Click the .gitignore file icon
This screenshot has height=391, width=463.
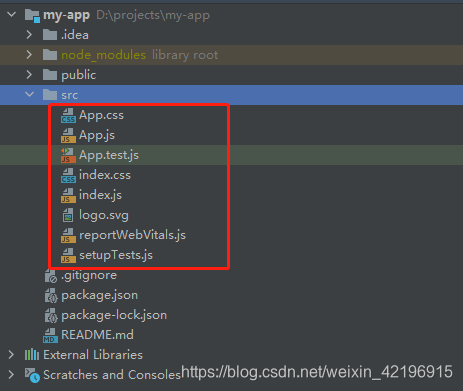[51, 276]
